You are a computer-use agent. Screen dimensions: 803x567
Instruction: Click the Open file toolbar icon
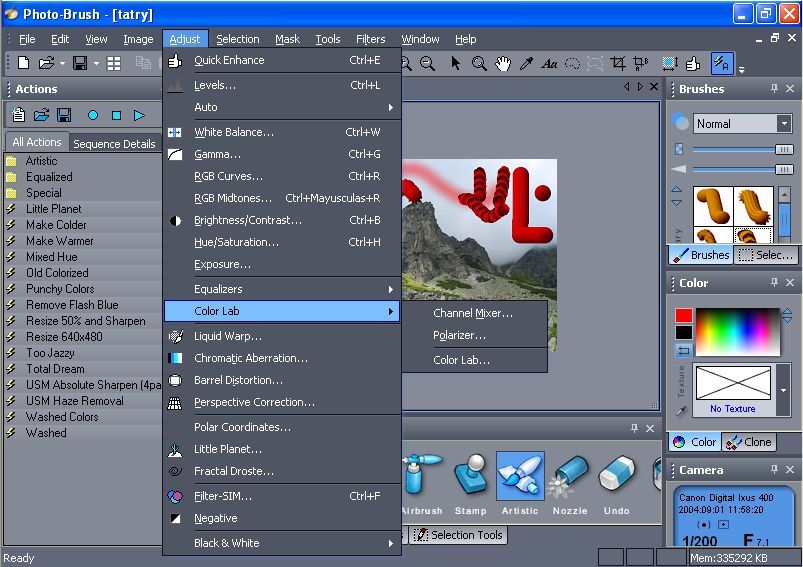tap(46, 63)
